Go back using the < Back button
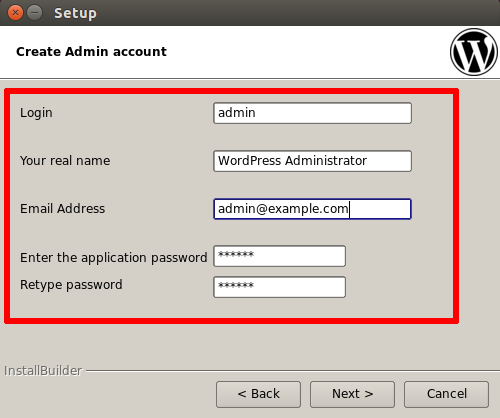The width and height of the screenshot is (500, 418). 258,394
